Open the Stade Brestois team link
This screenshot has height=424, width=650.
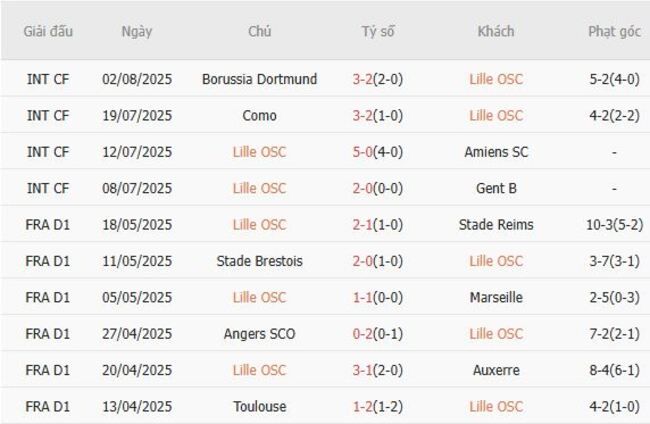[x=259, y=261]
